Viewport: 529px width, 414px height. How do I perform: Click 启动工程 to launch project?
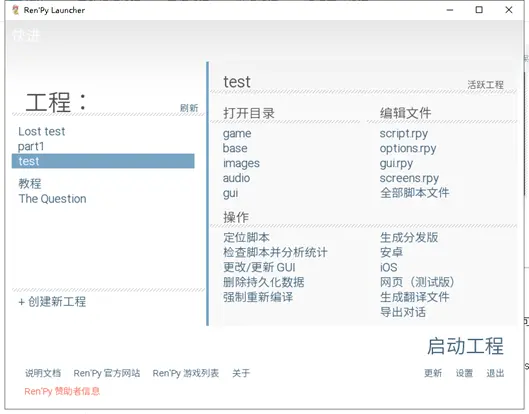(x=465, y=346)
